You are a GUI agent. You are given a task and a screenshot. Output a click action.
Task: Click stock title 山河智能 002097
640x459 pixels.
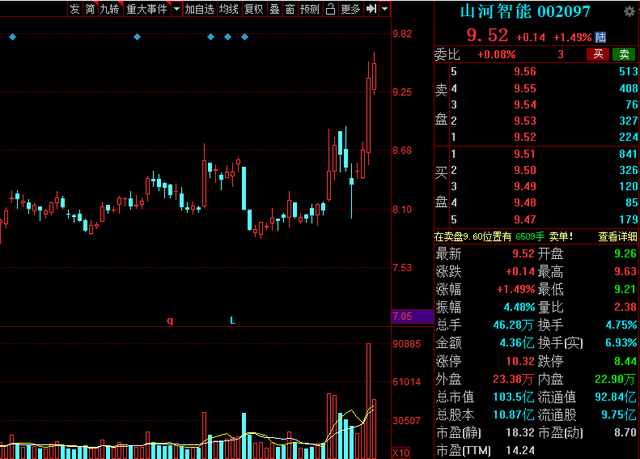click(x=525, y=12)
